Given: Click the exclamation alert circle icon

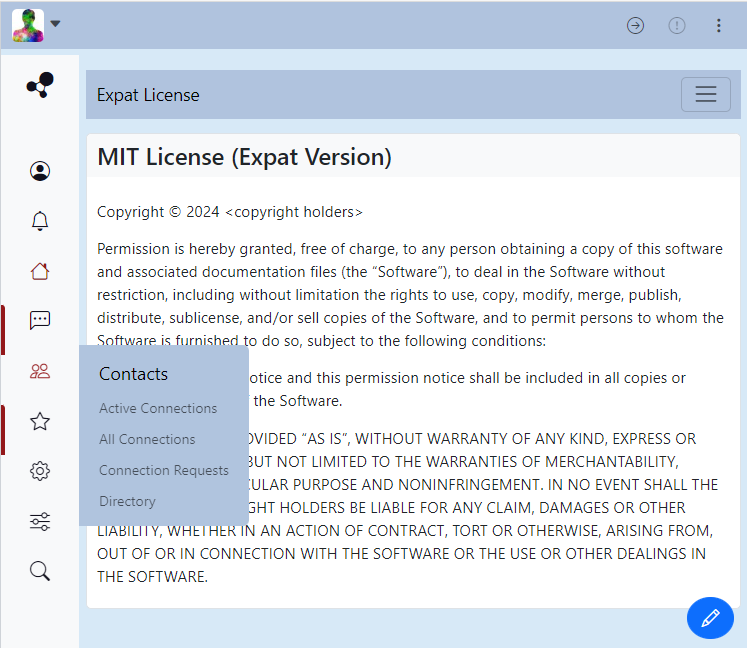Looking at the screenshot, I should point(677,26).
